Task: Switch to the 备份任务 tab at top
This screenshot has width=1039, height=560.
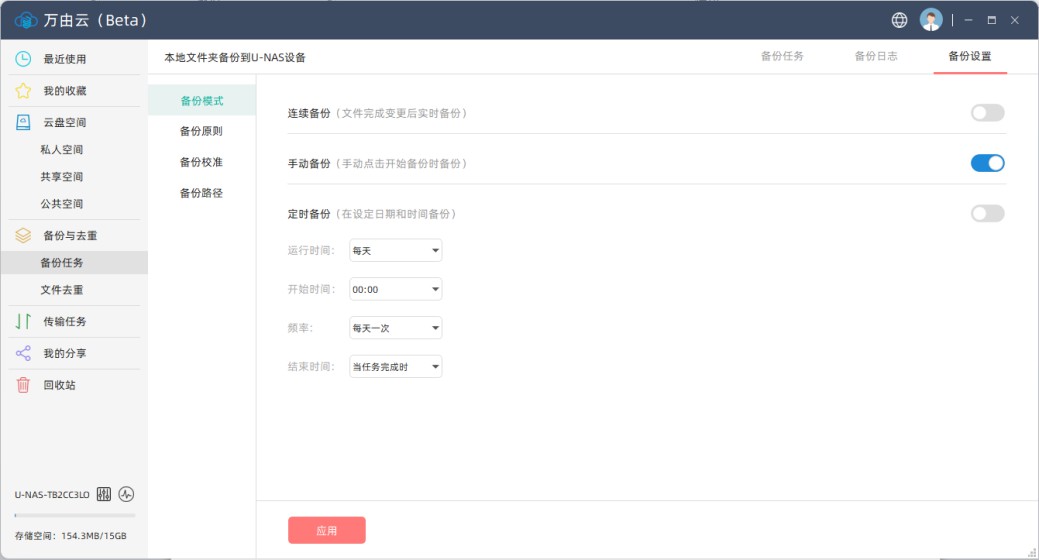Action: pos(782,56)
